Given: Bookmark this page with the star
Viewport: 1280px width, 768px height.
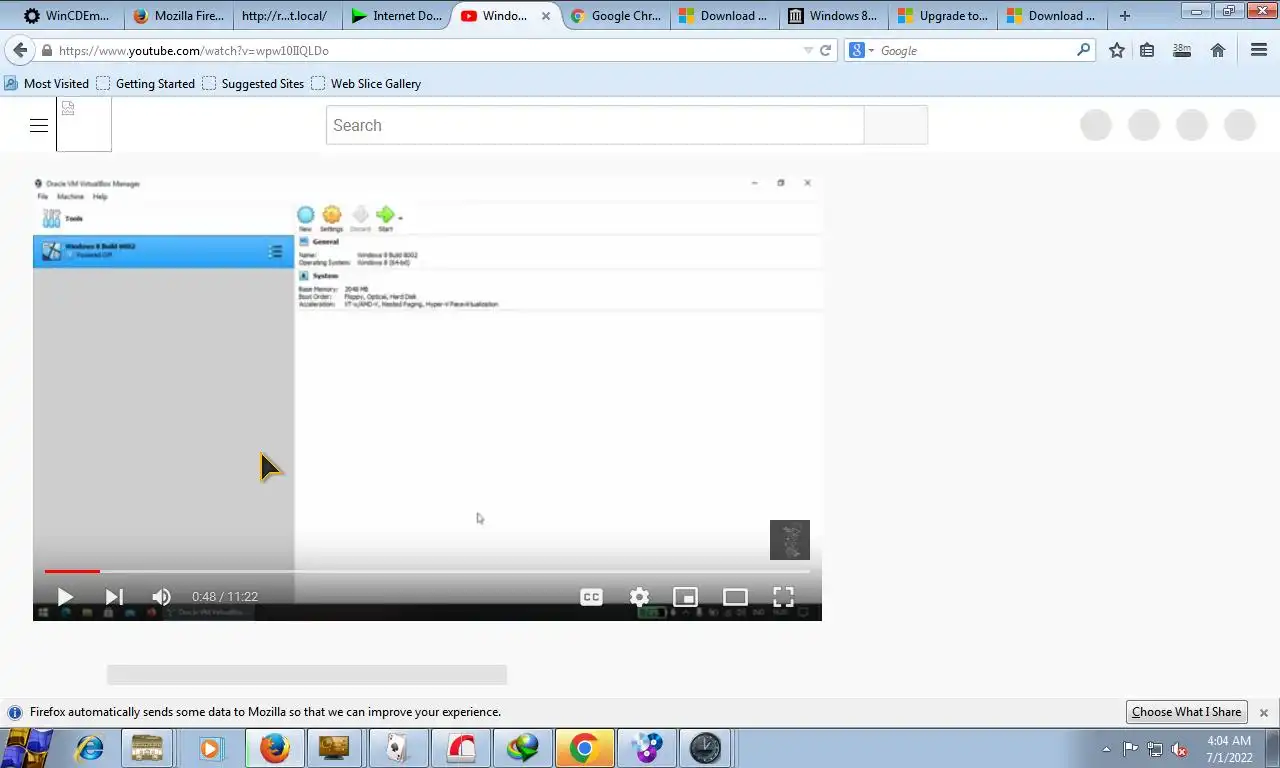Looking at the screenshot, I should [x=1117, y=50].
